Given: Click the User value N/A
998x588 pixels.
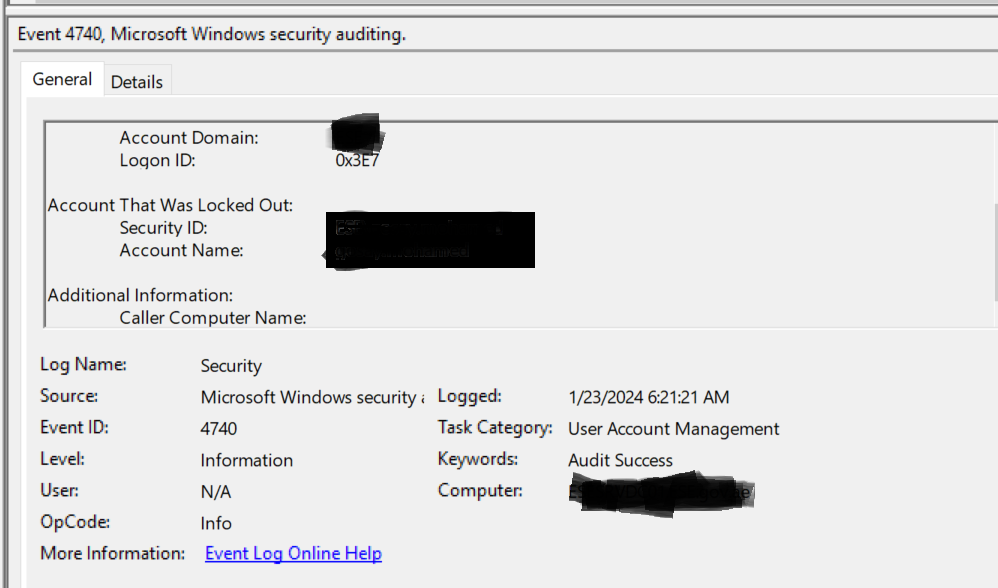Looking at the screenshot, I should coord(216,492).
